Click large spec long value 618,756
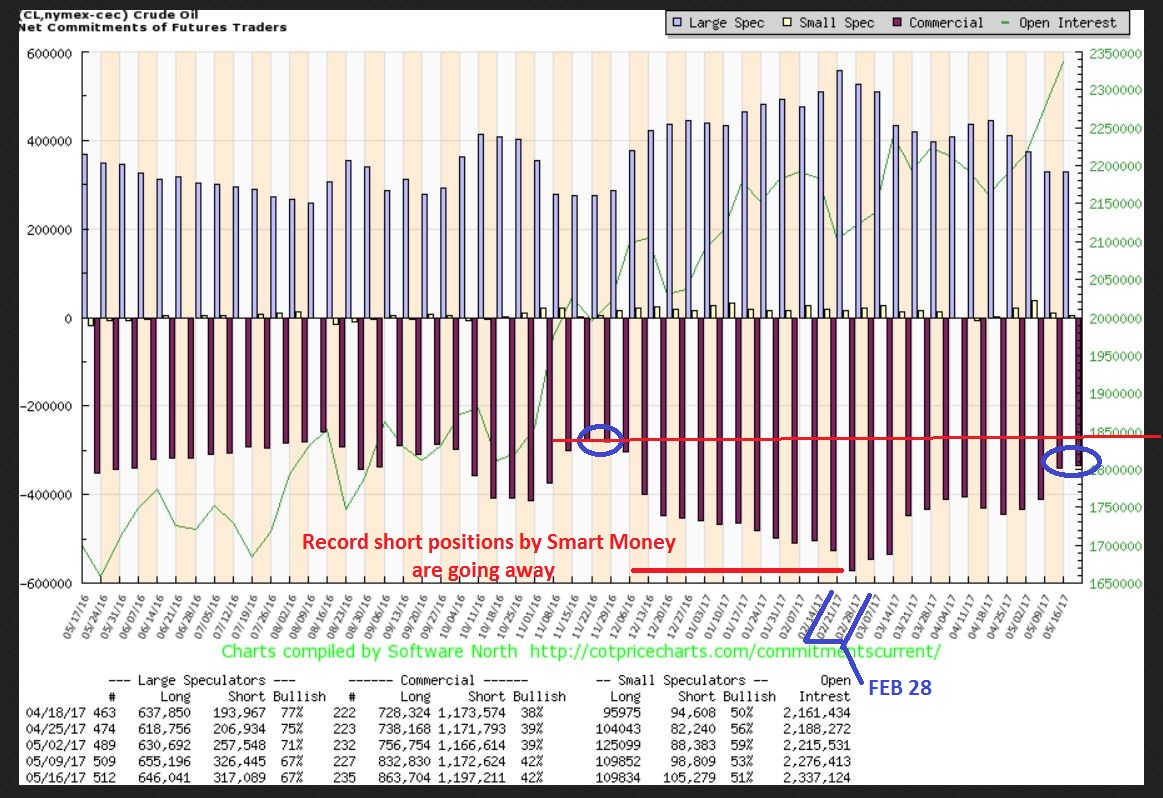This screenshot has height=798, width=1163. [164, 729]
